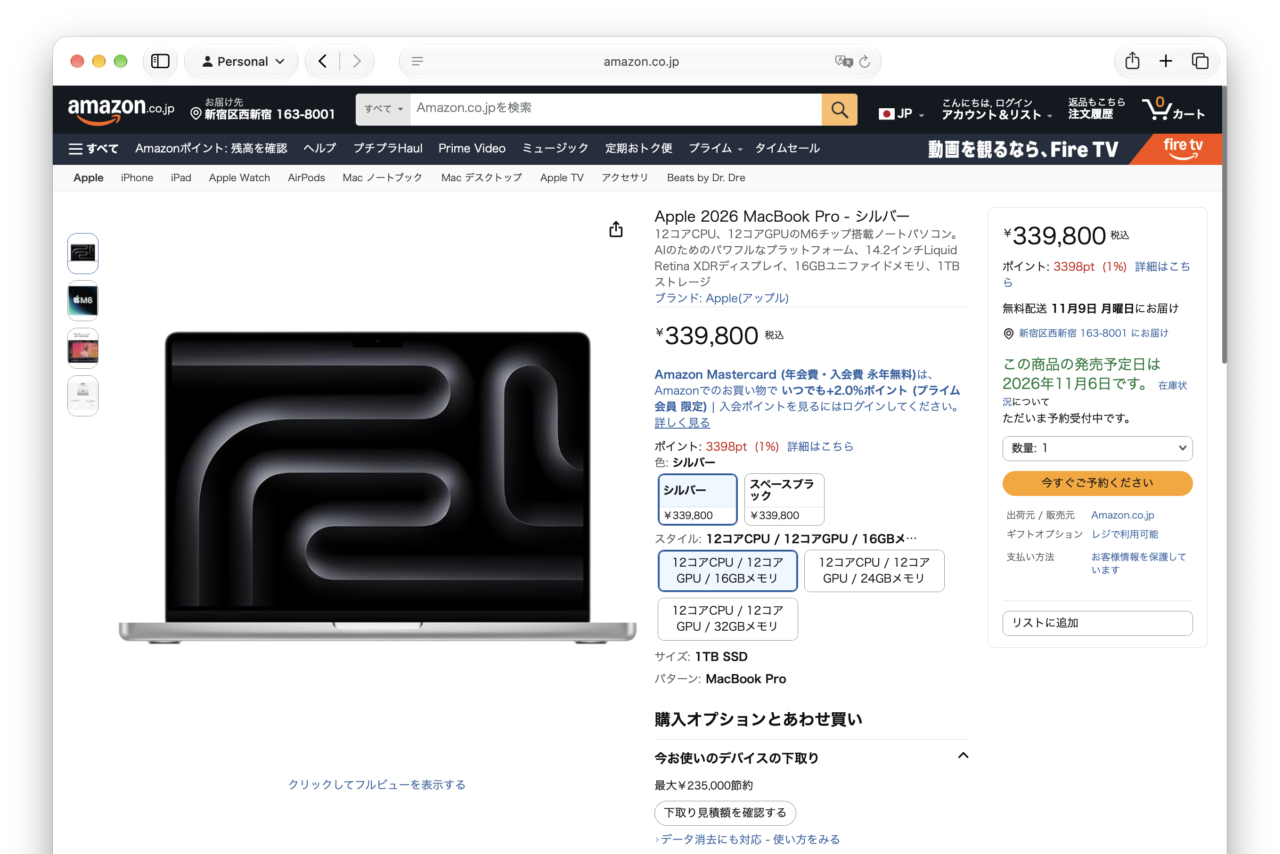This screenshot has height=854, width=1280.
Task: Open the 数量: 1 quantity dropdown
Action: coord(1097,448)
